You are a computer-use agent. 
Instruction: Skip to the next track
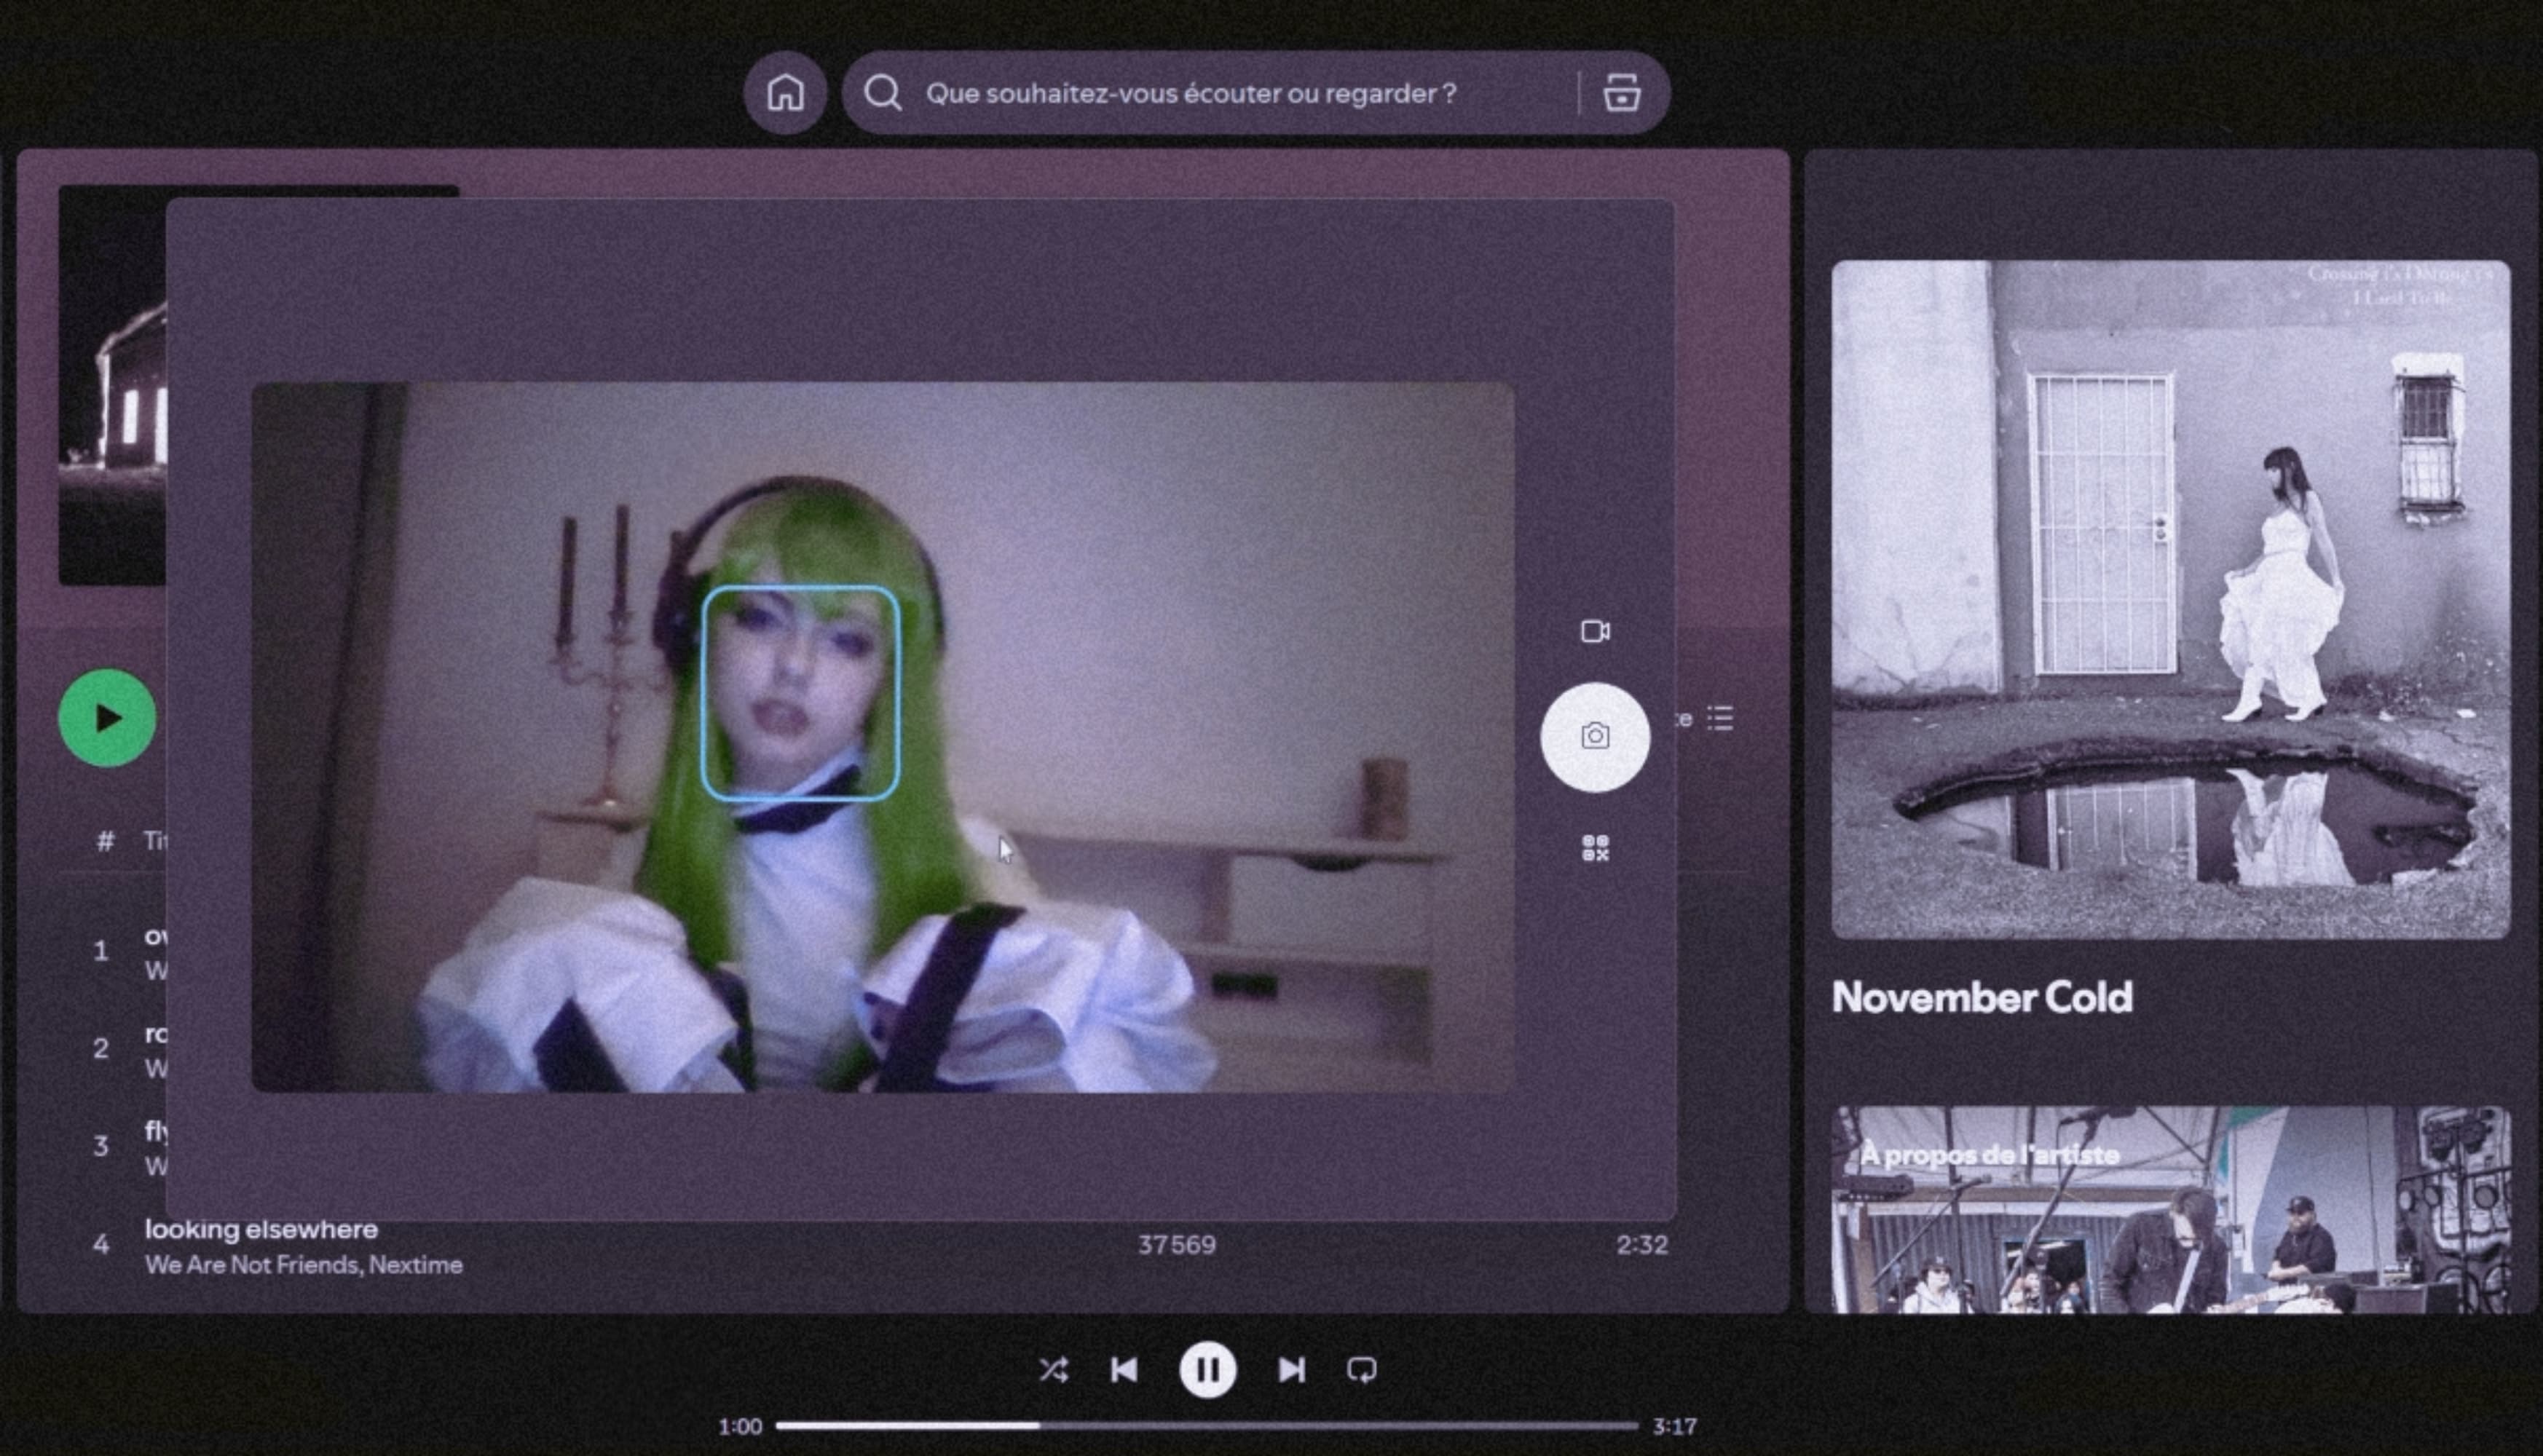click(1291, 1369)
